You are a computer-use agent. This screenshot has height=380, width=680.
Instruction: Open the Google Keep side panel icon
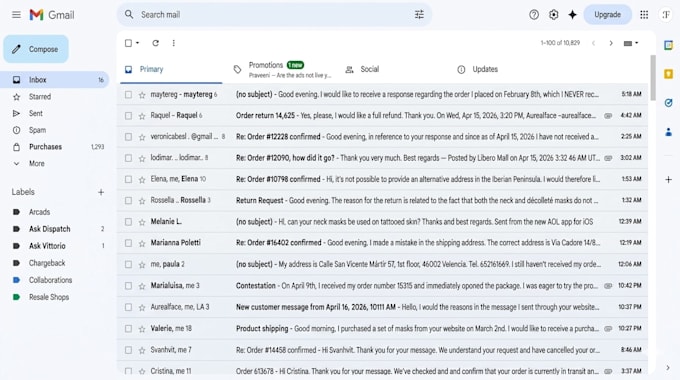[668, 74]
